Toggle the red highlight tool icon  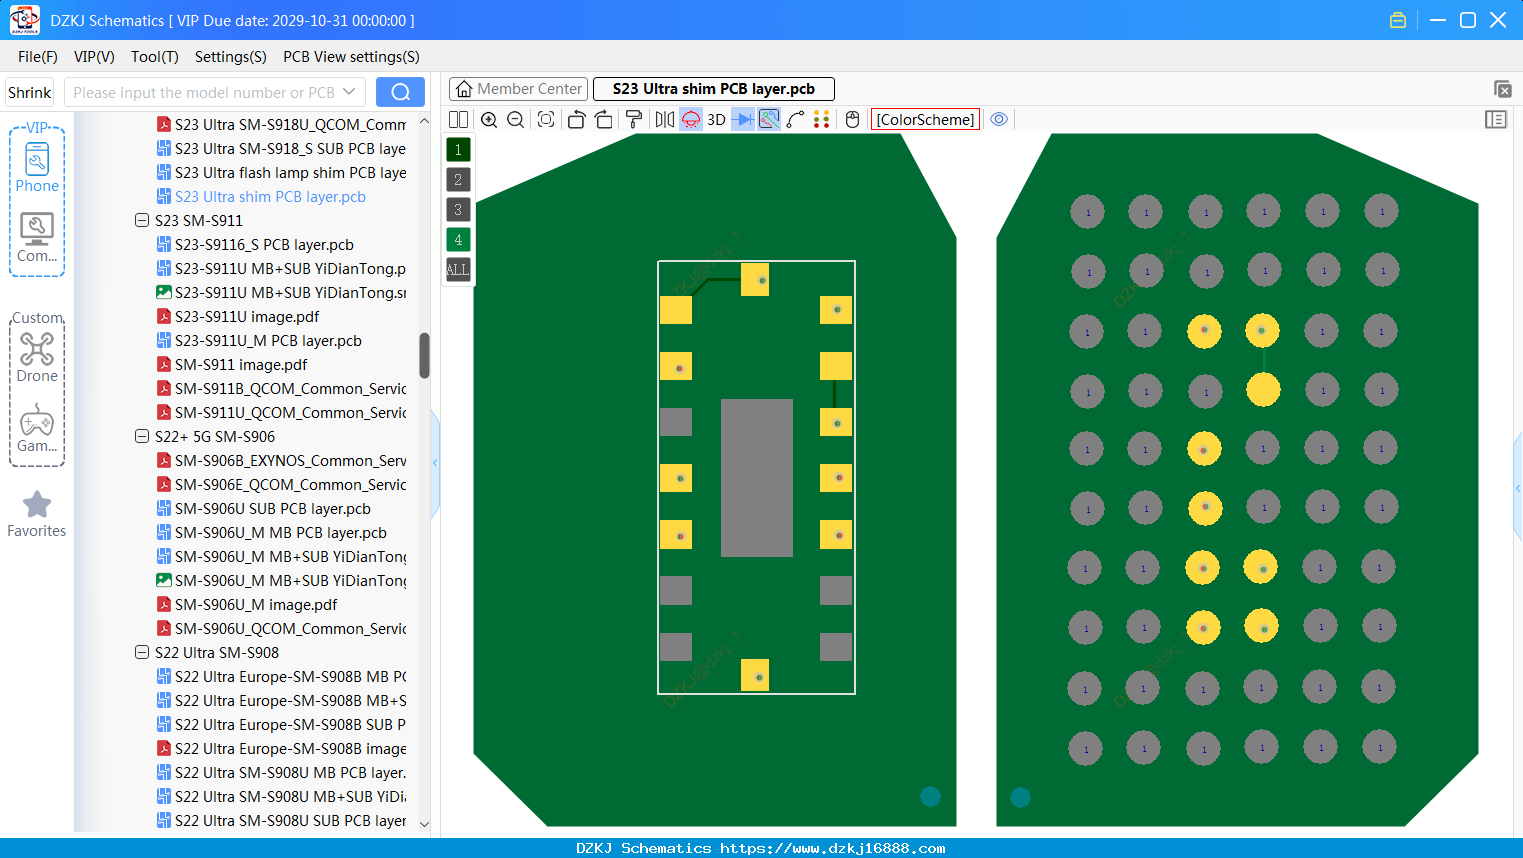pos(691,120)
